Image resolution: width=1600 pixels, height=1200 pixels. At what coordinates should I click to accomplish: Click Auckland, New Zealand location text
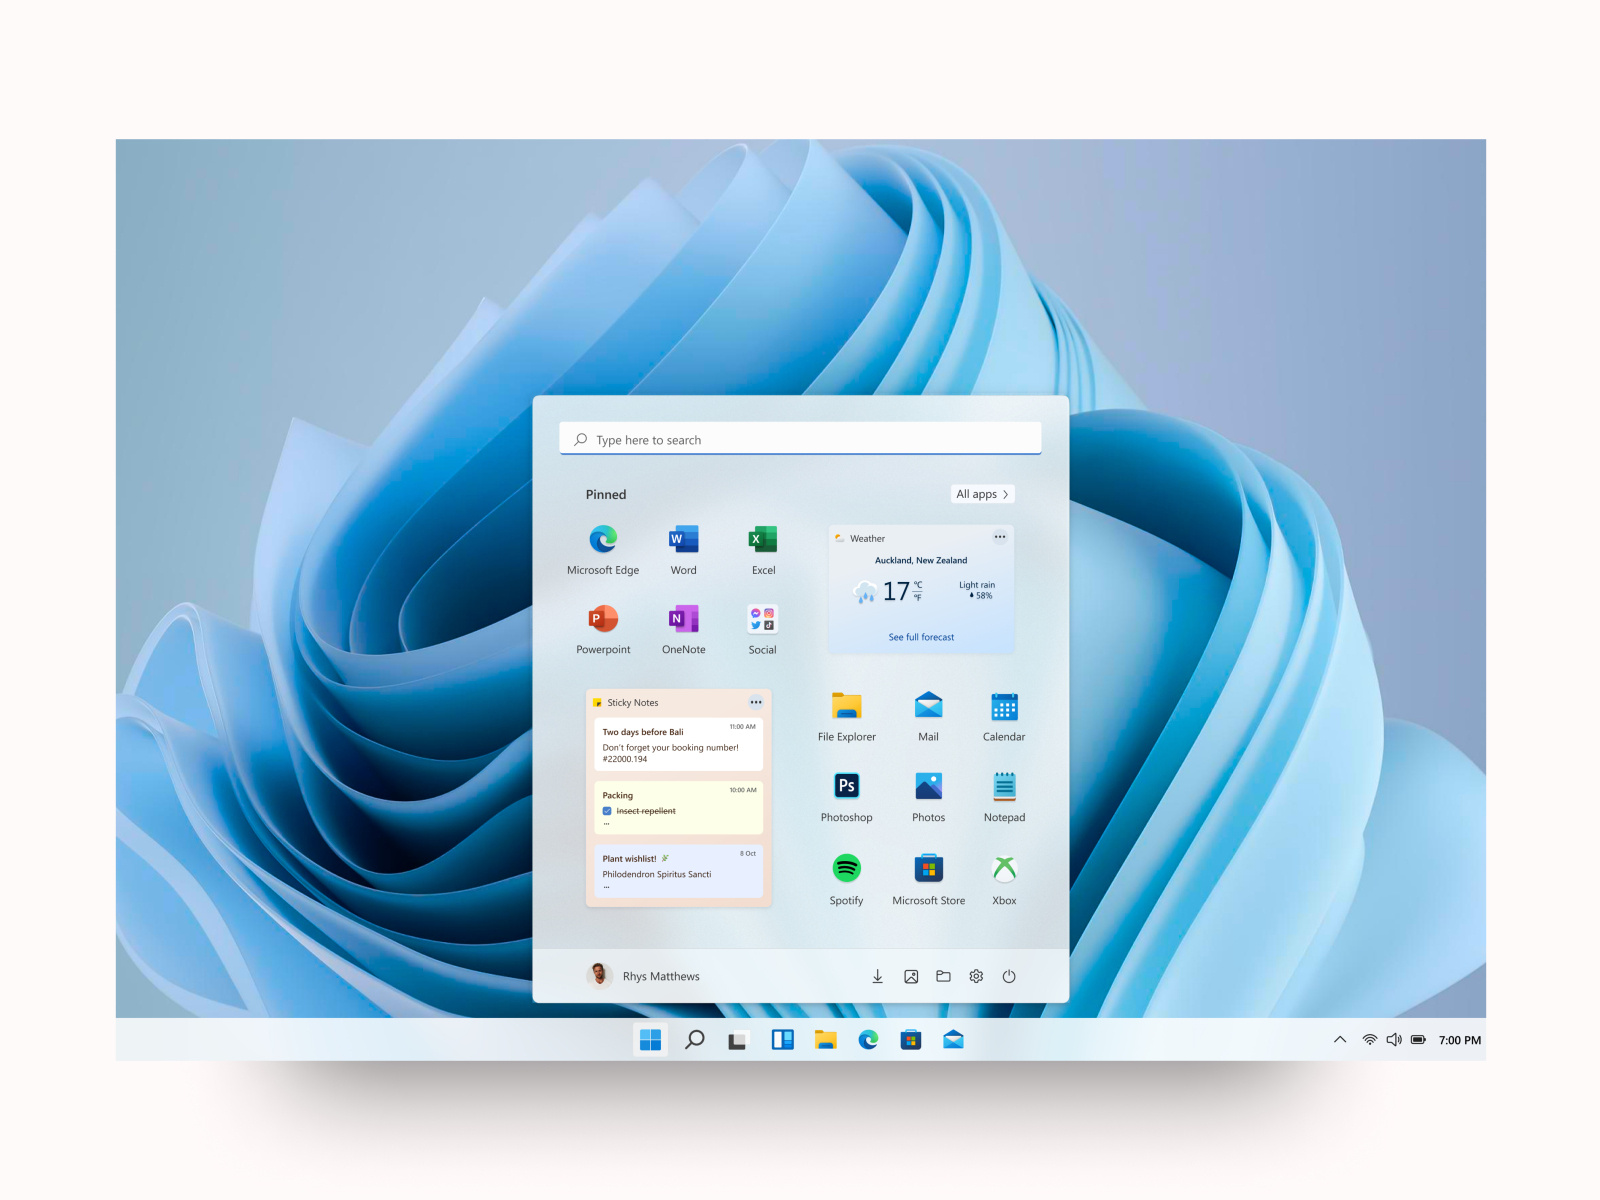point(921,560)
